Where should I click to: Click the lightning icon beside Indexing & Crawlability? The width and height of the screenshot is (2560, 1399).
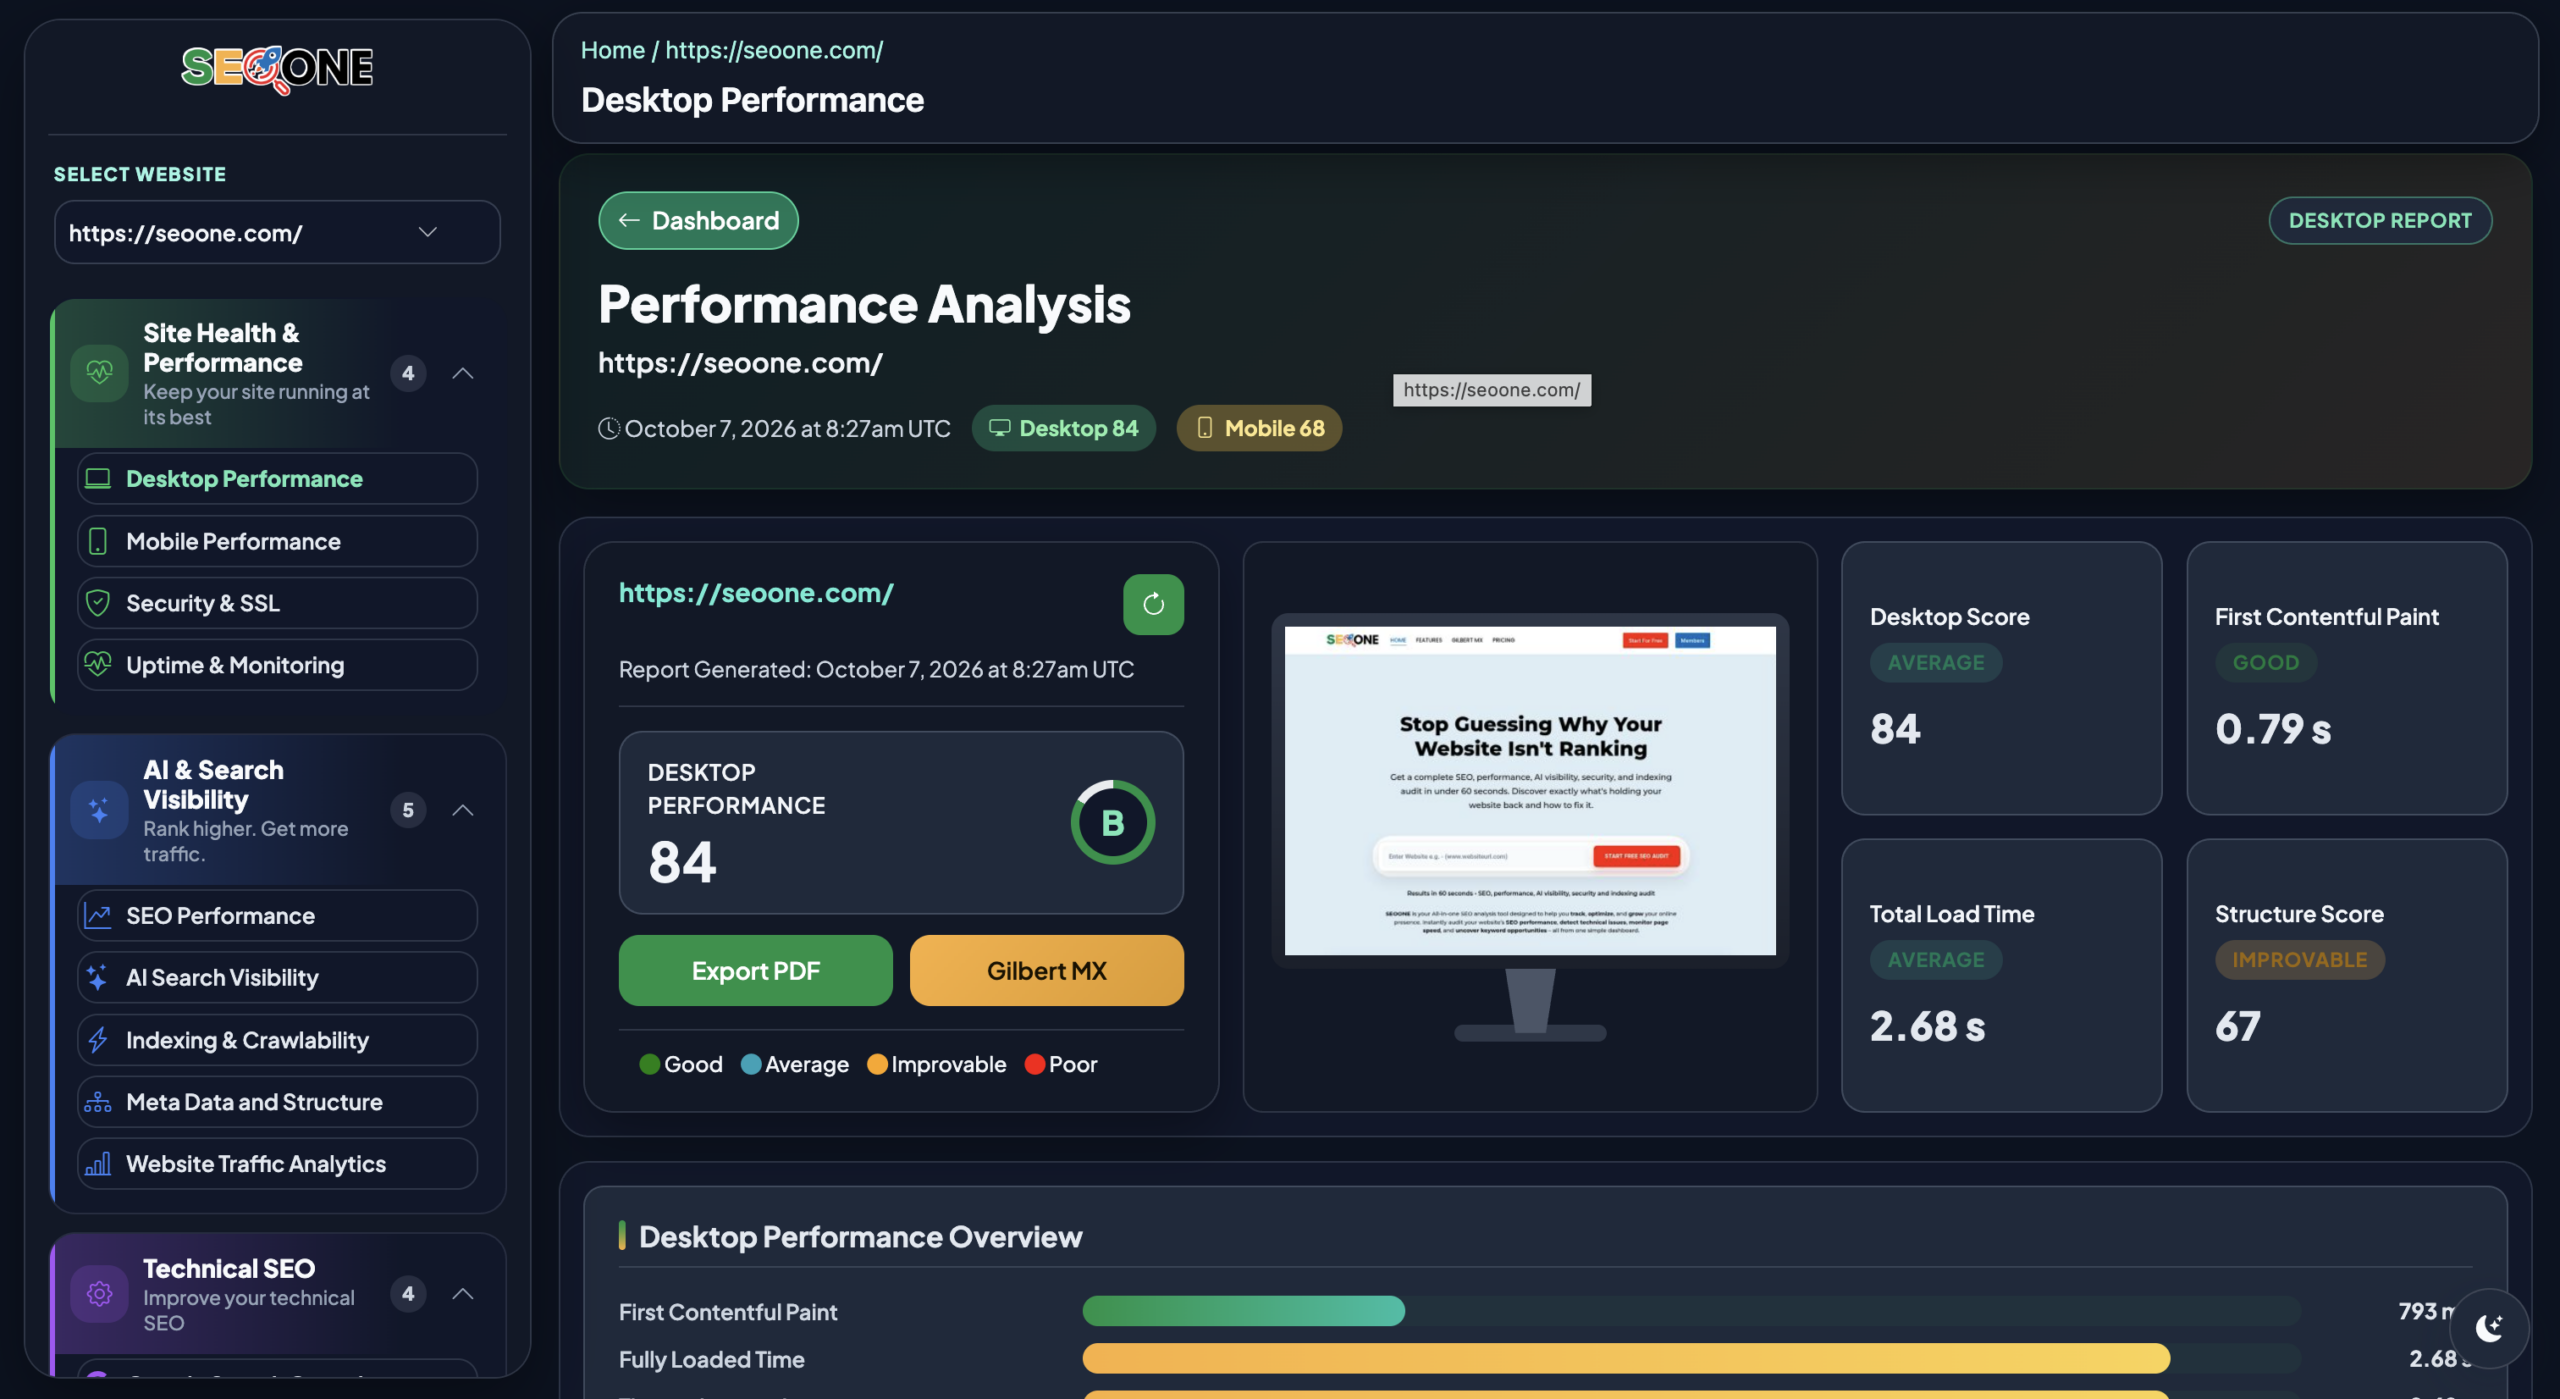[x=98, y=1040]
